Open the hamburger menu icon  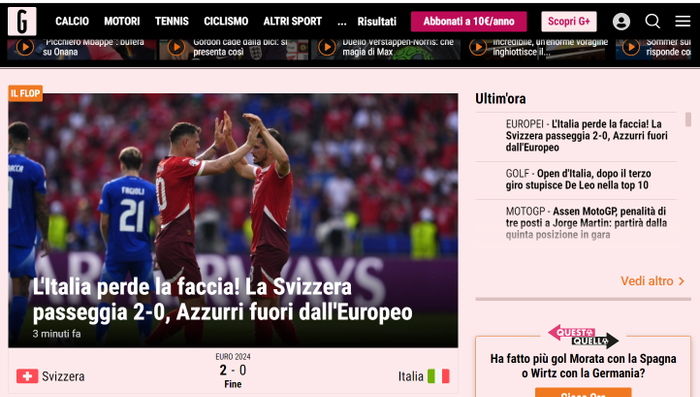pos(683,21)
